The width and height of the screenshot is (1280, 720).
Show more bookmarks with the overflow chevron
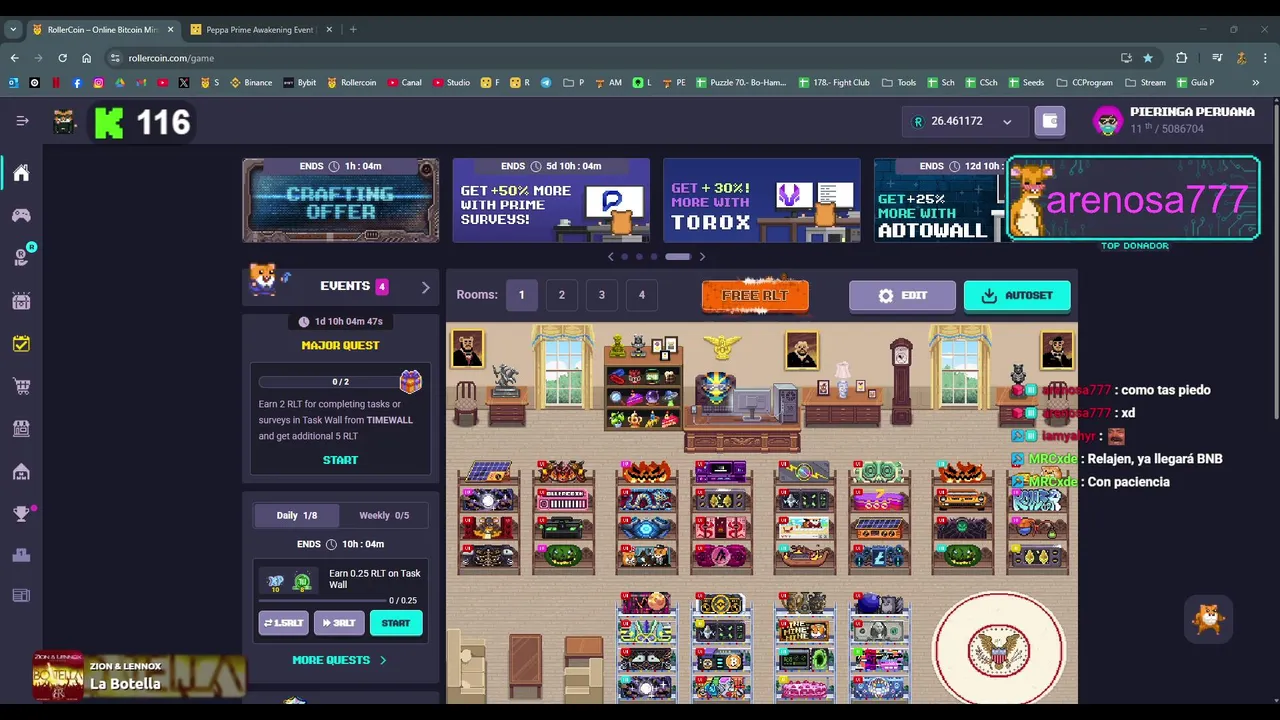pyautogui.click(x=1256, y=83)
